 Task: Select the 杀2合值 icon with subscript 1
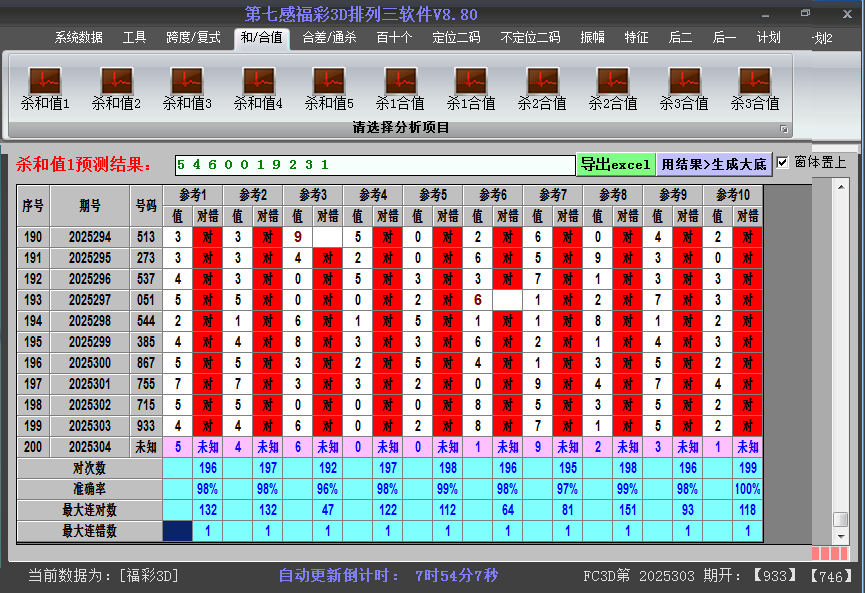click(x=542, y=81)
